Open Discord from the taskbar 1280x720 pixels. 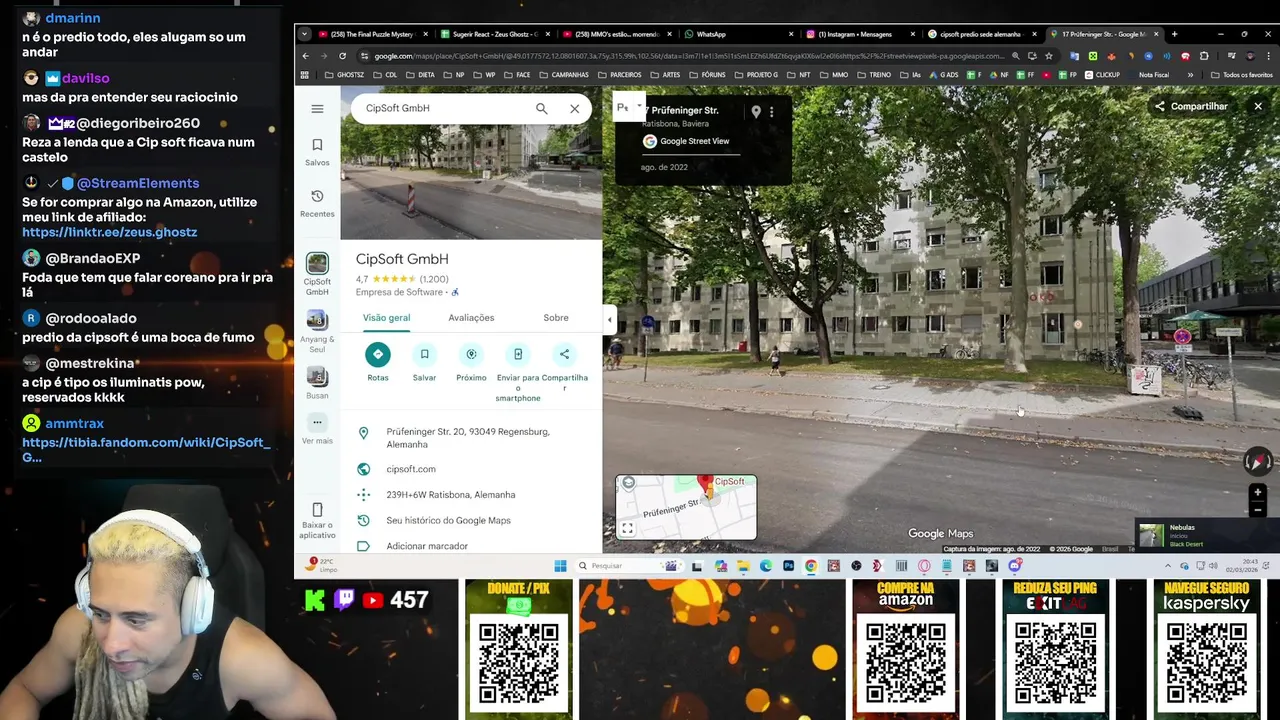coord(1015,566)
